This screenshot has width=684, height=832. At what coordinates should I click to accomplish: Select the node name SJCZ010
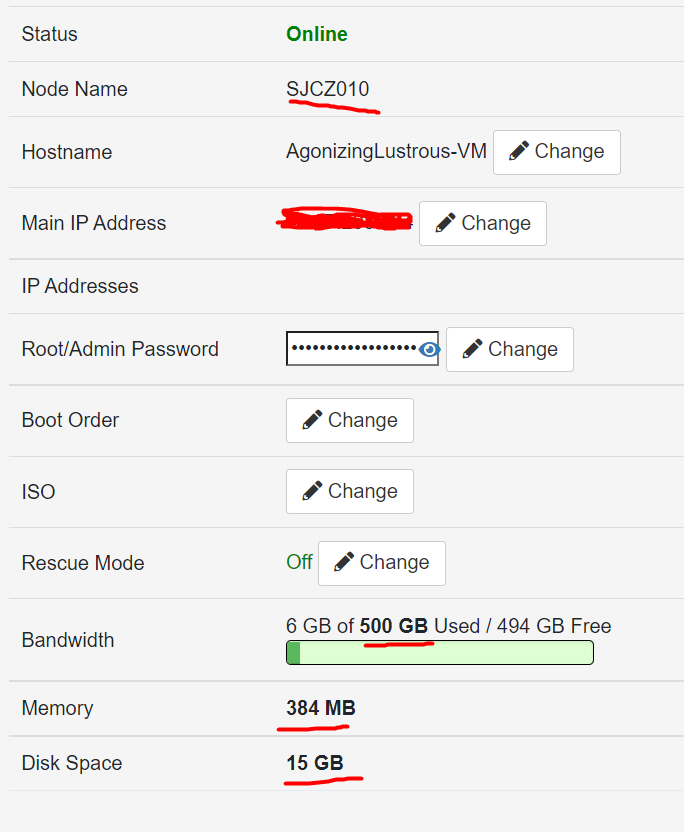tap(327, 89)
